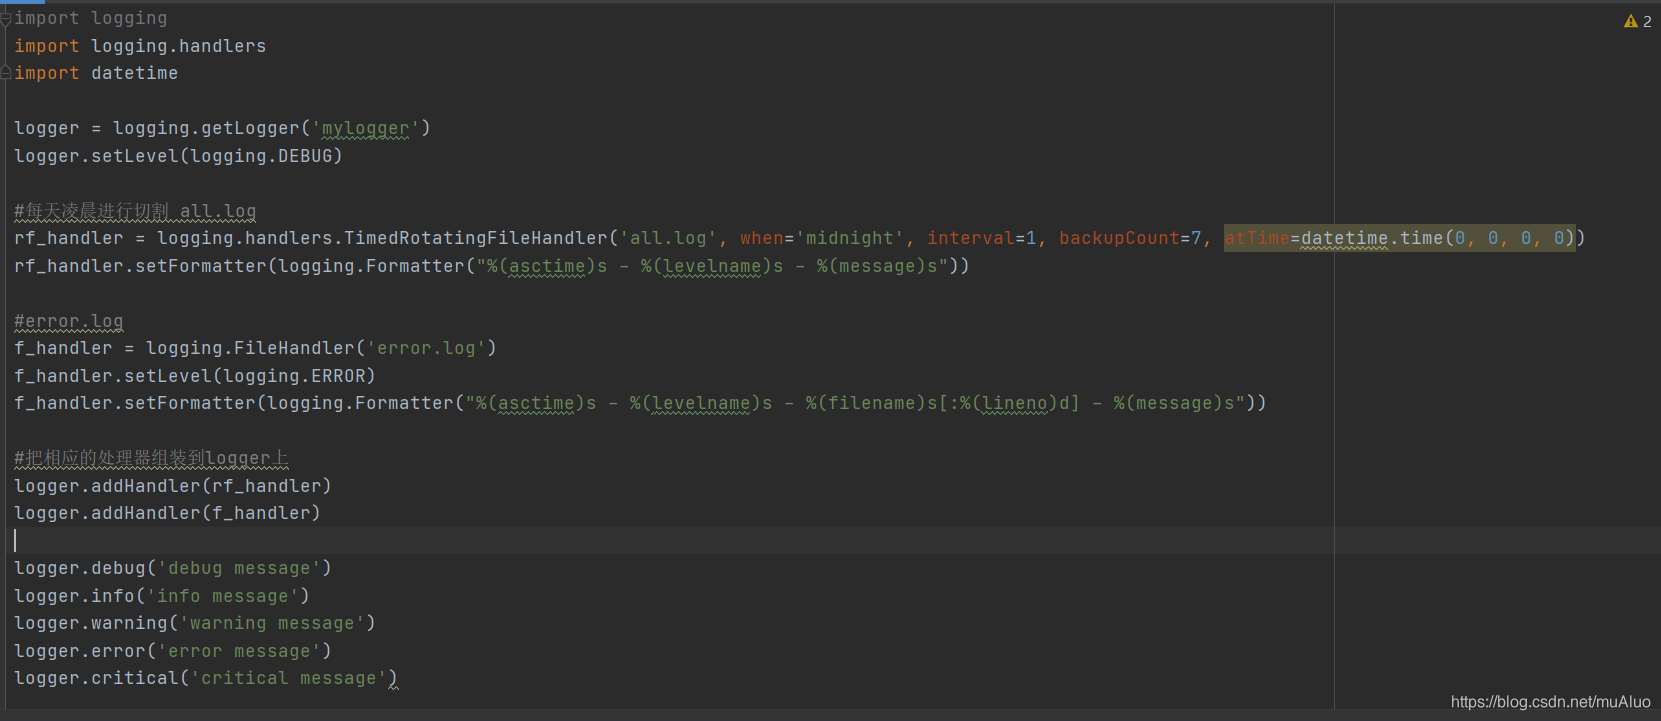Click the 'debug message' string
The height and width of the screenshot is (721, 1661).
tap(239, 568)
